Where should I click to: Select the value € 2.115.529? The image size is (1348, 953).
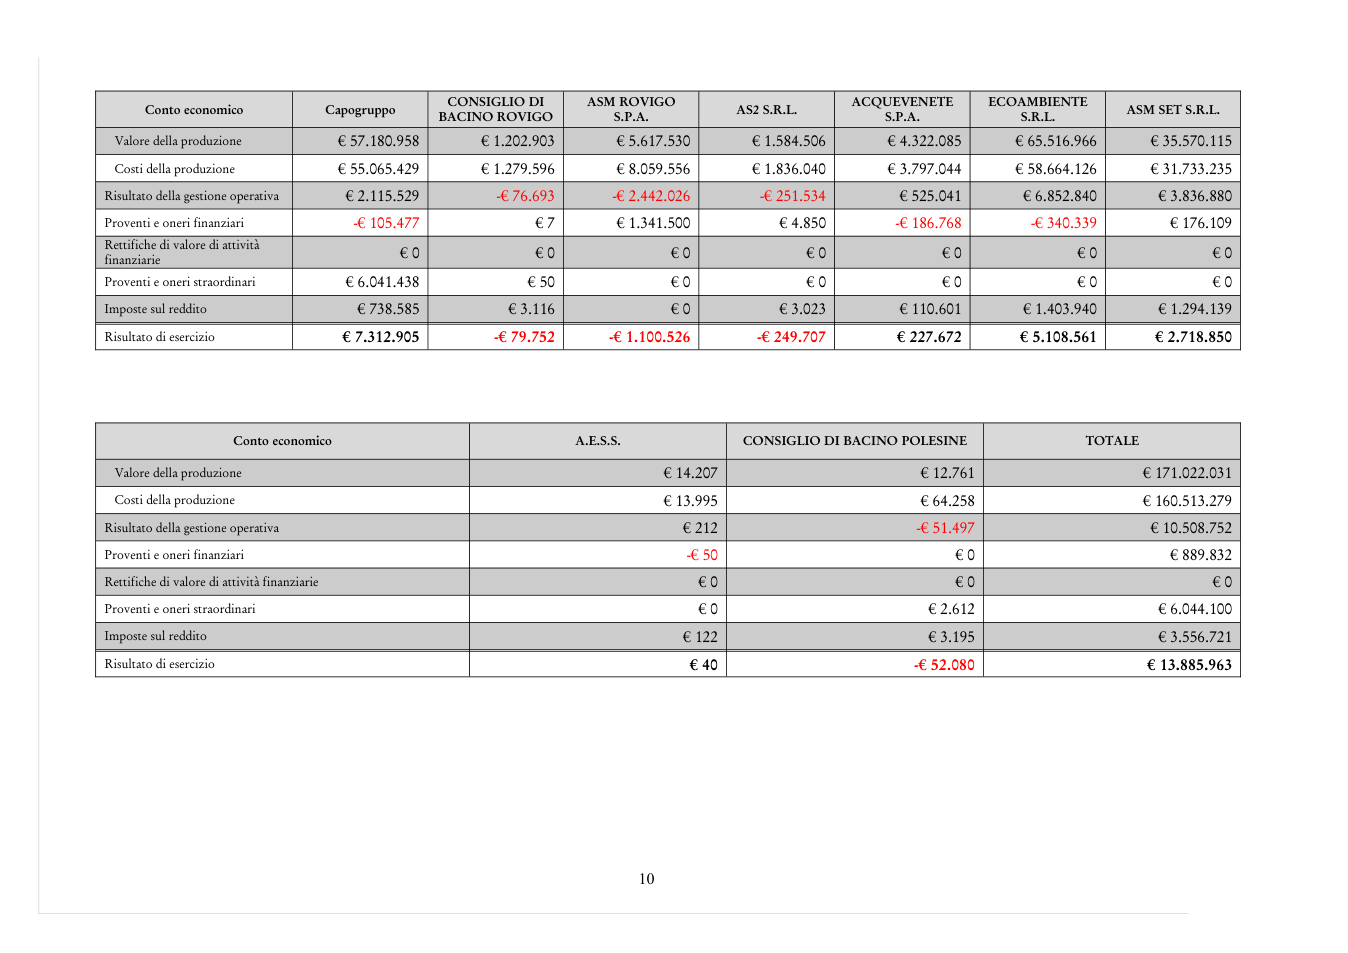pyautogui.click(x=382, y=196)
